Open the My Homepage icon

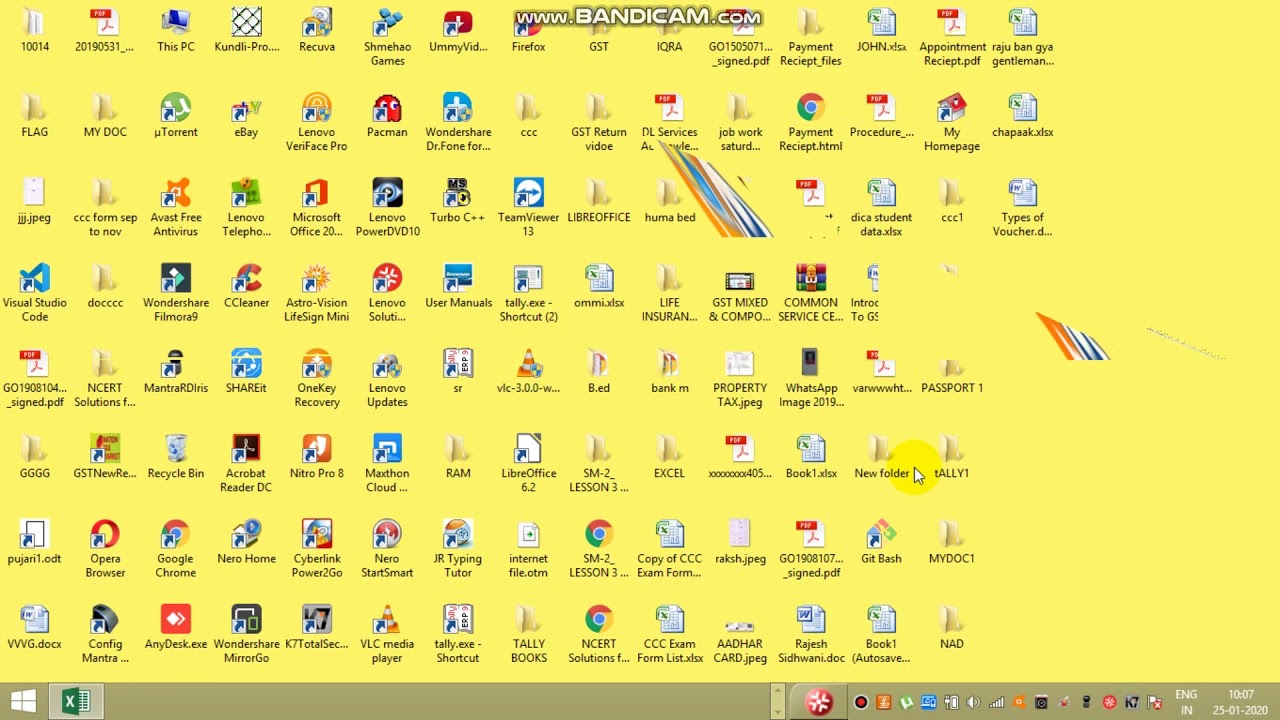pos(952,123)
